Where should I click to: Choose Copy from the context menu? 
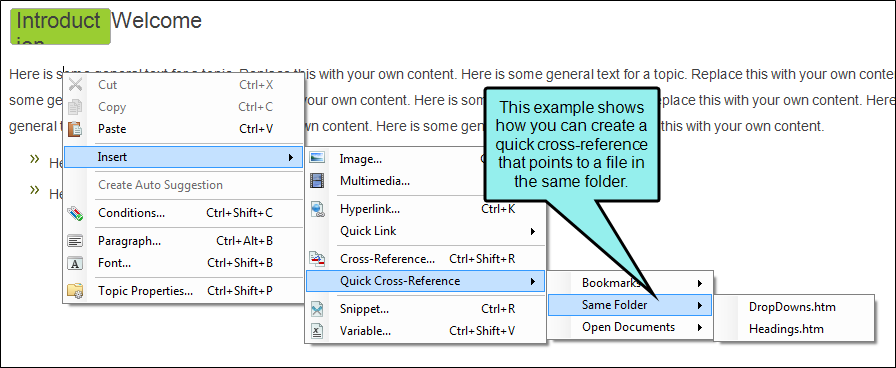point(183,107)
